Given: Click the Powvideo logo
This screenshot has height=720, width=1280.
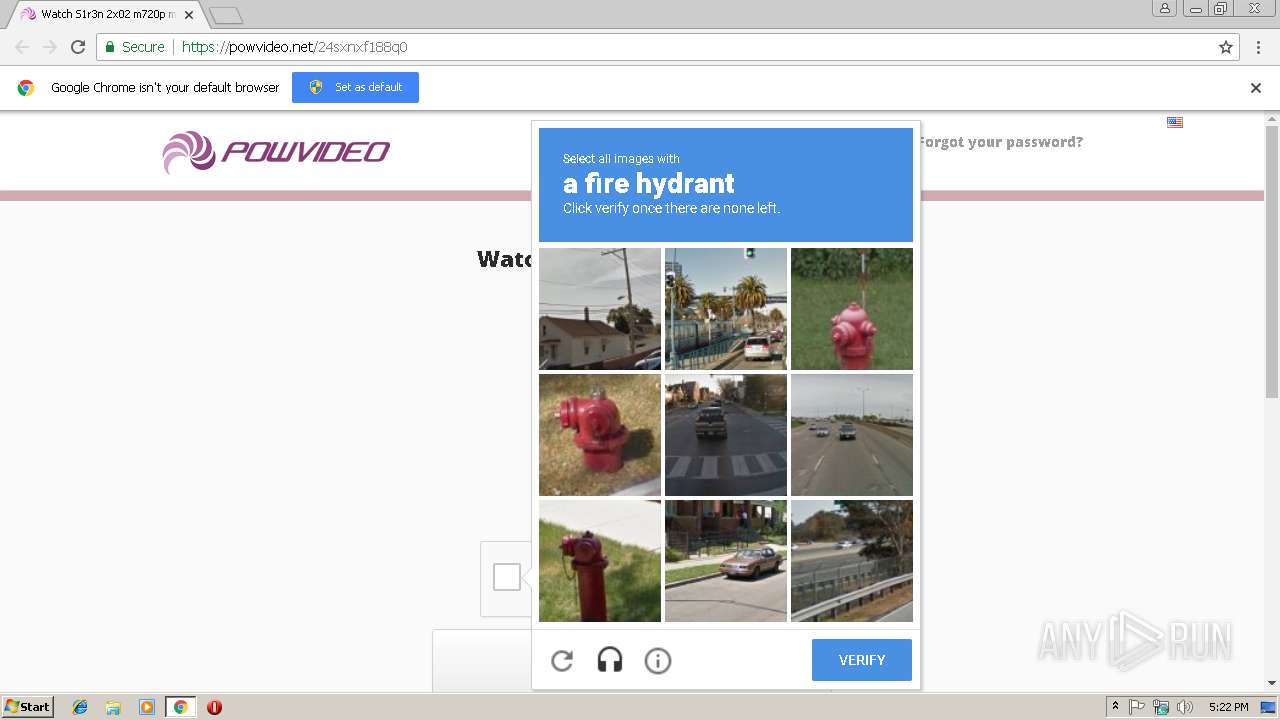Looking at the screenshot, I should click(276, 152).
